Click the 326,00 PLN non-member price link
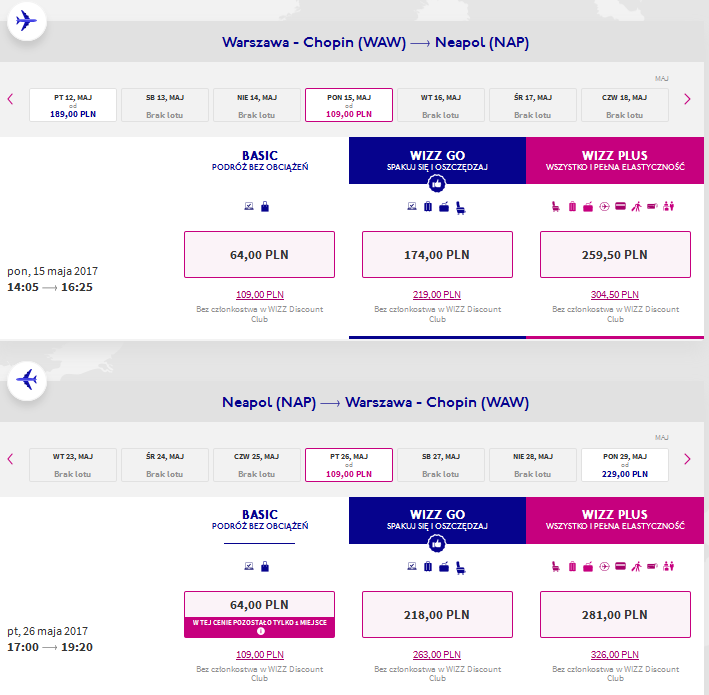 click(x=615, y=654)
